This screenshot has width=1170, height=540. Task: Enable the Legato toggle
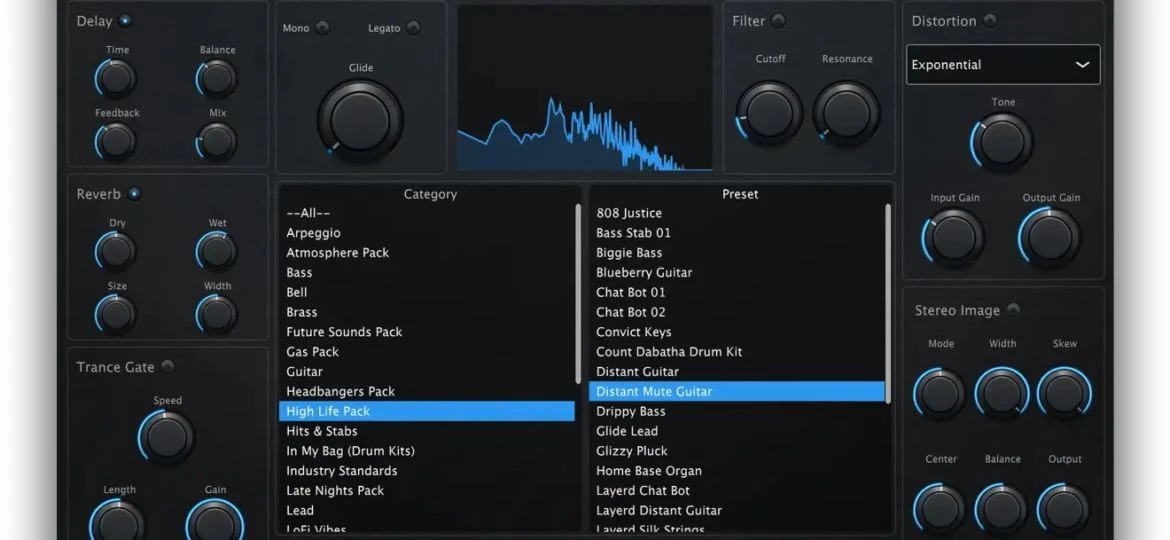click(413, 28)
